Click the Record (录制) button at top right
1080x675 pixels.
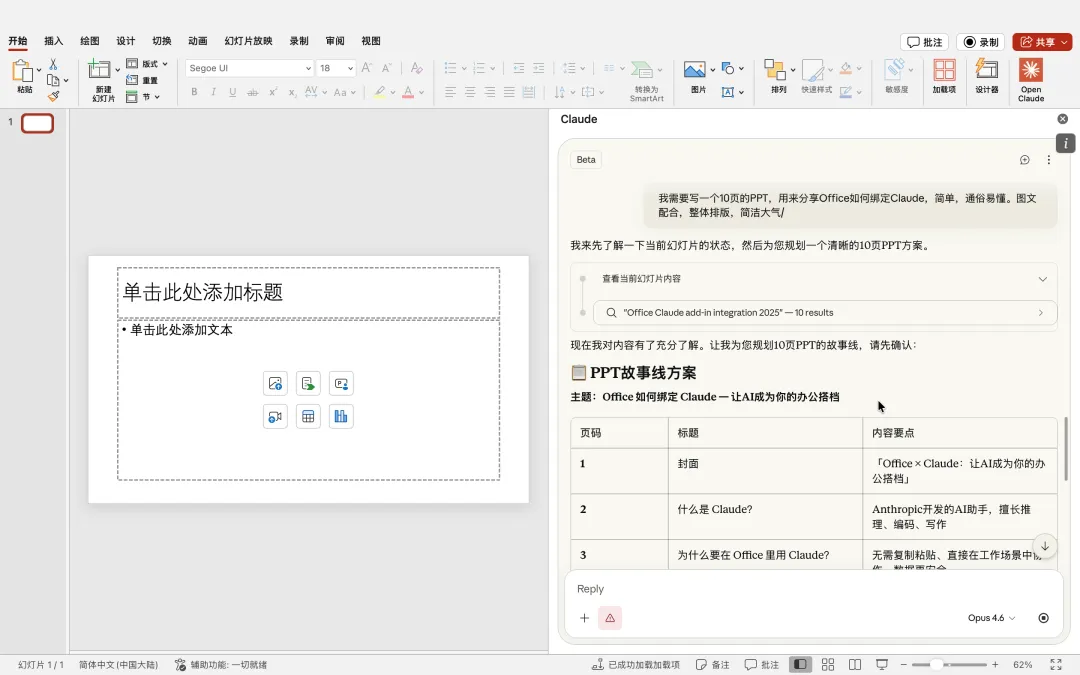point(981,42)
